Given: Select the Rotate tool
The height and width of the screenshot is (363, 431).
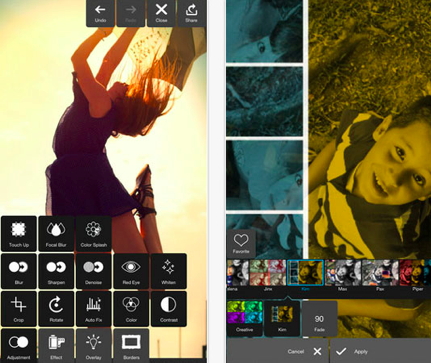Looking at the screenshot, I should pyautogui.click(x=56, y=309).
